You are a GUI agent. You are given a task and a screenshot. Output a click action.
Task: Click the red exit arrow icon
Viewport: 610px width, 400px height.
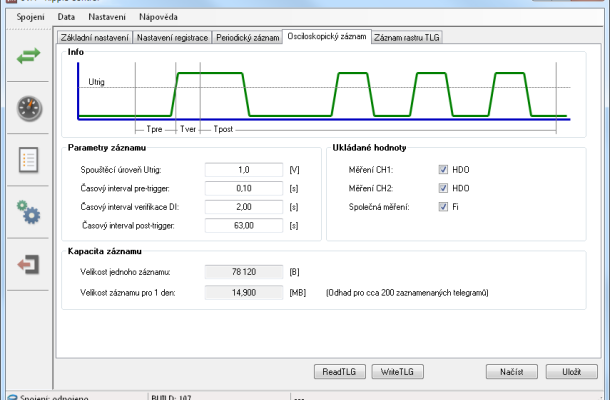click(27, 264)
